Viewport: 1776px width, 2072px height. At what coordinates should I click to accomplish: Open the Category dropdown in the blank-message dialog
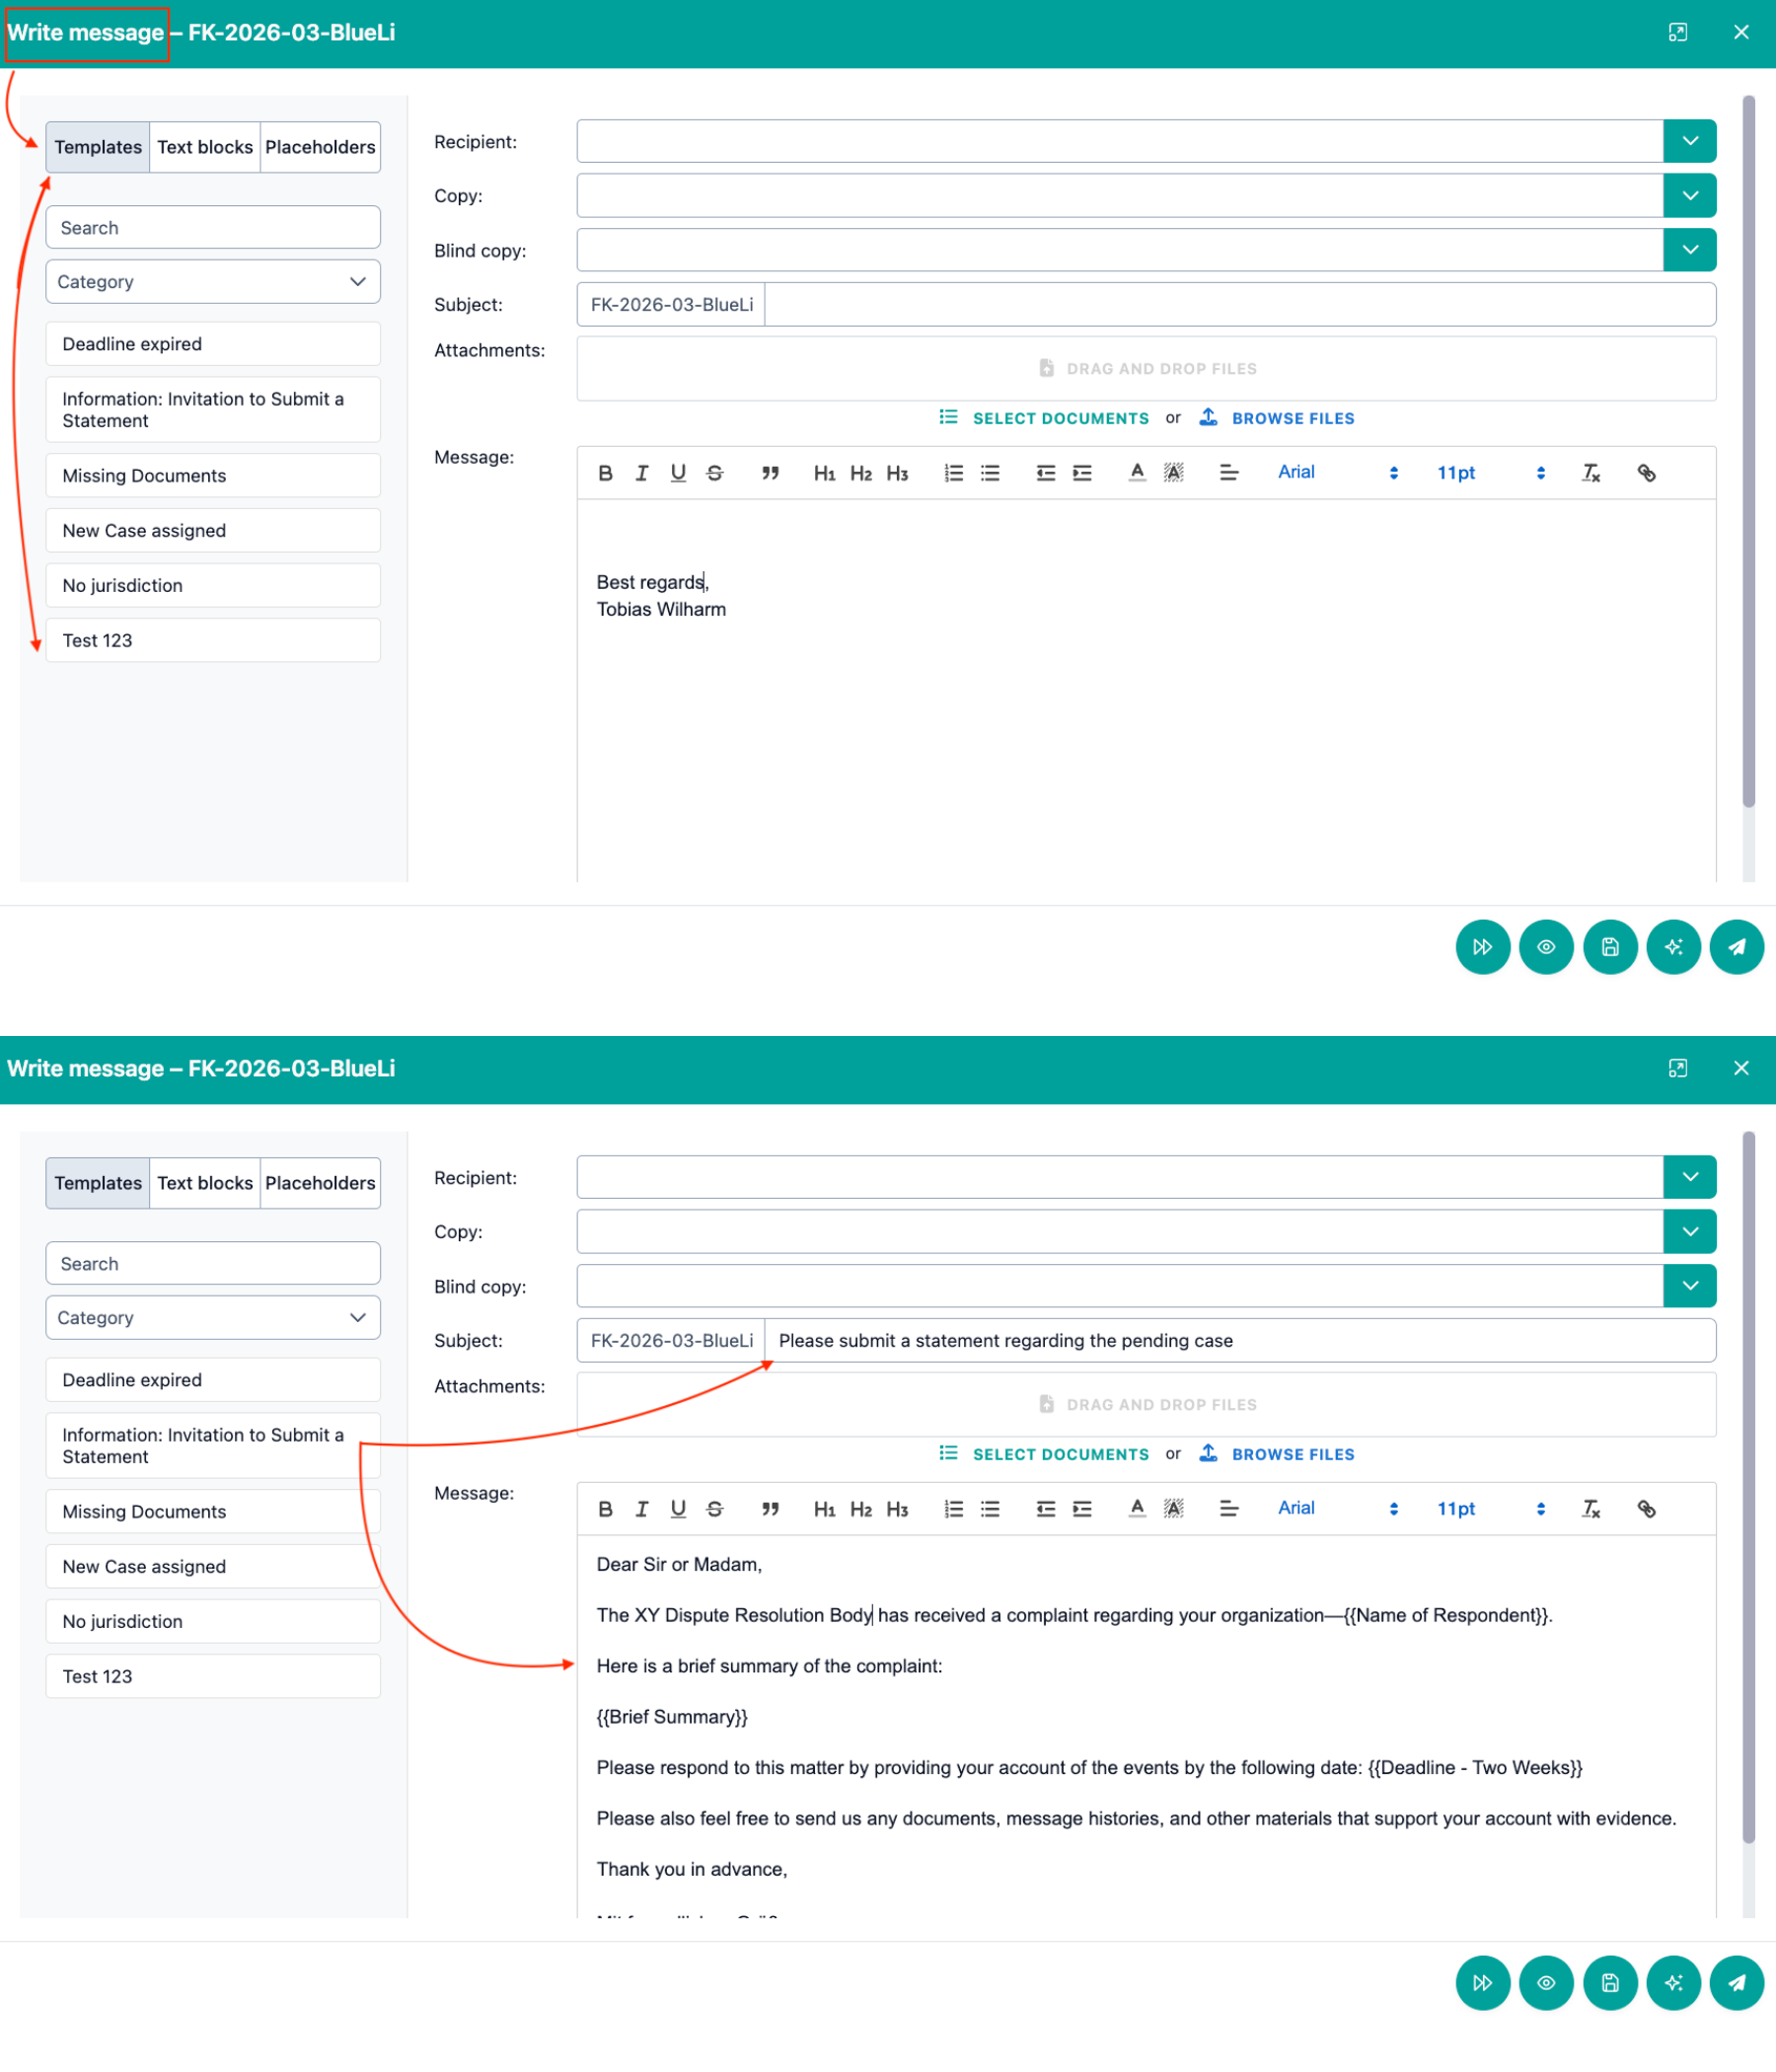pyautogui.click(x=213, y=282)
